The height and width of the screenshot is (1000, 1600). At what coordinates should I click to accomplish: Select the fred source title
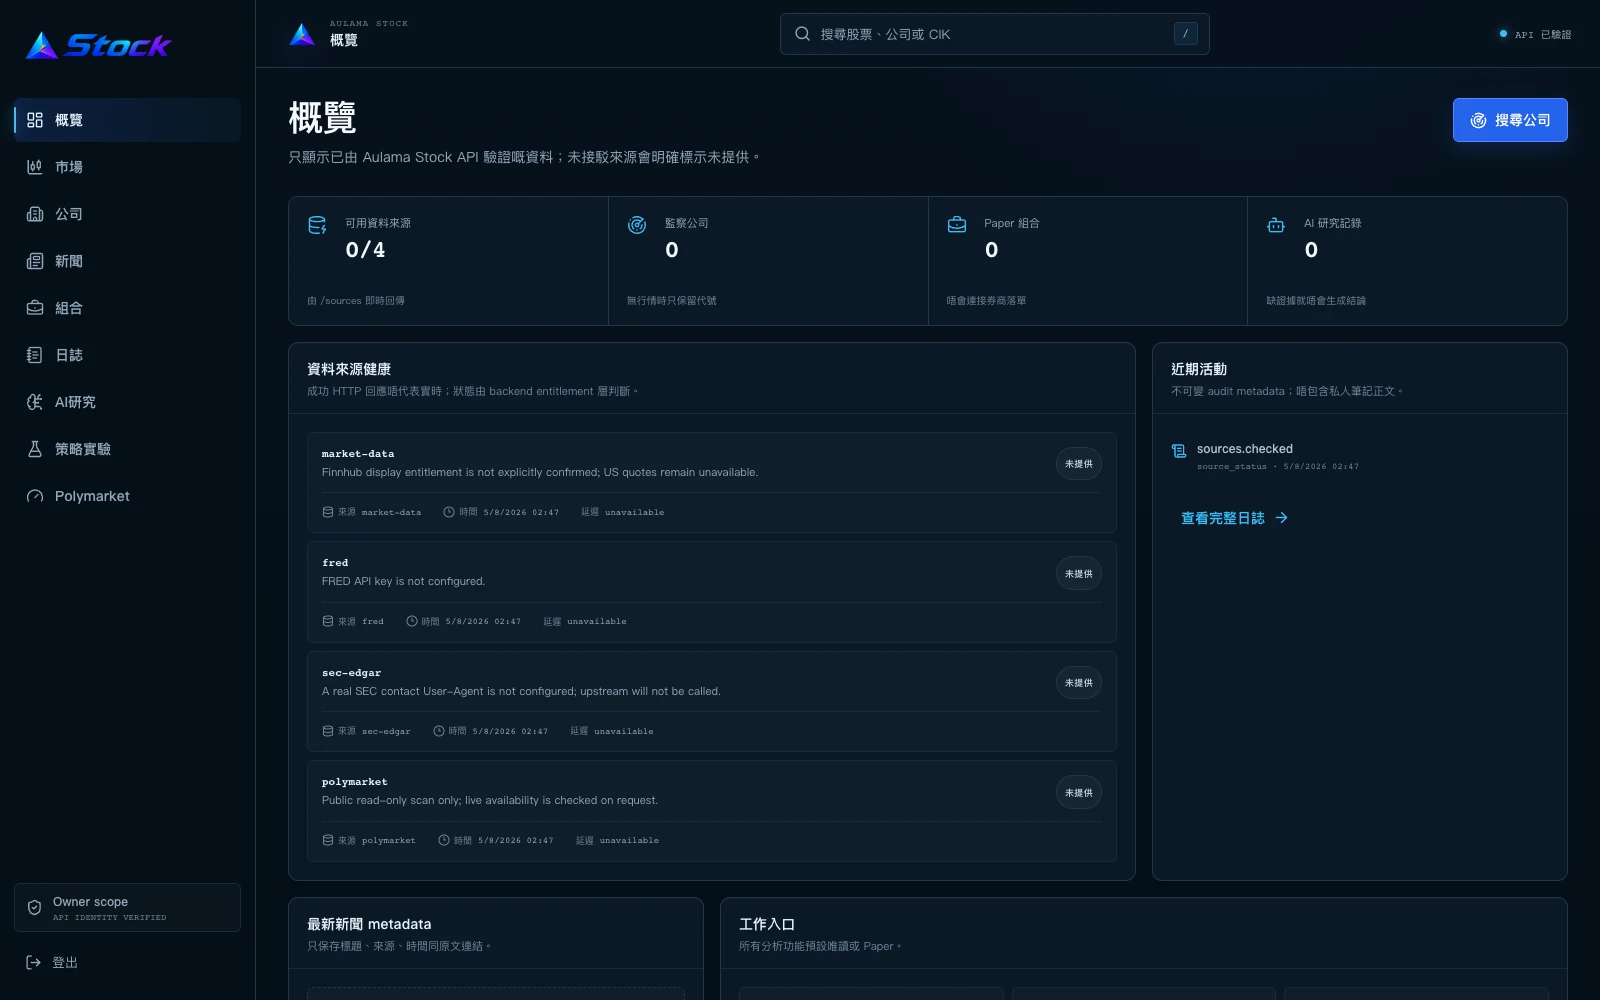click(335, 563)
